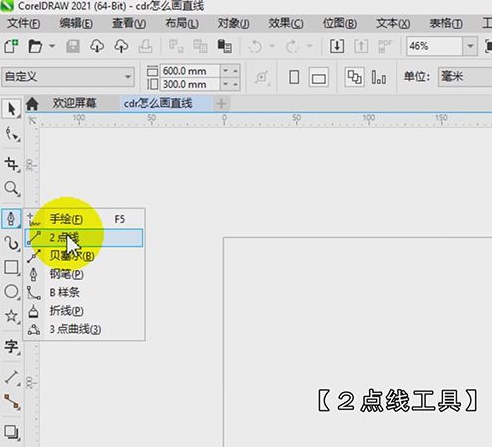This screenshot has height=447, width=492.
Task: Add a new document tab
Action: coord(221,104)
